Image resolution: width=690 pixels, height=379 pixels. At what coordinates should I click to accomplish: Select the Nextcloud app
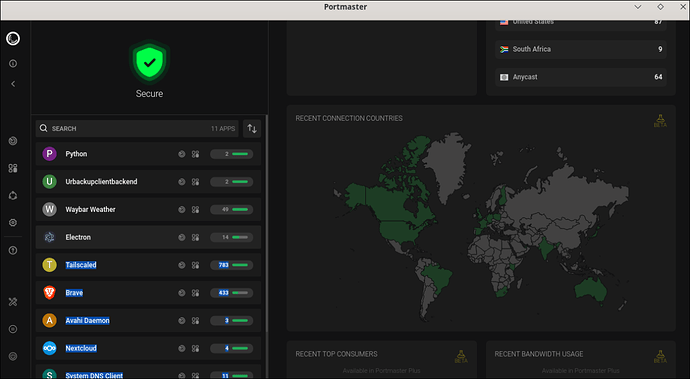coord(148,348)
